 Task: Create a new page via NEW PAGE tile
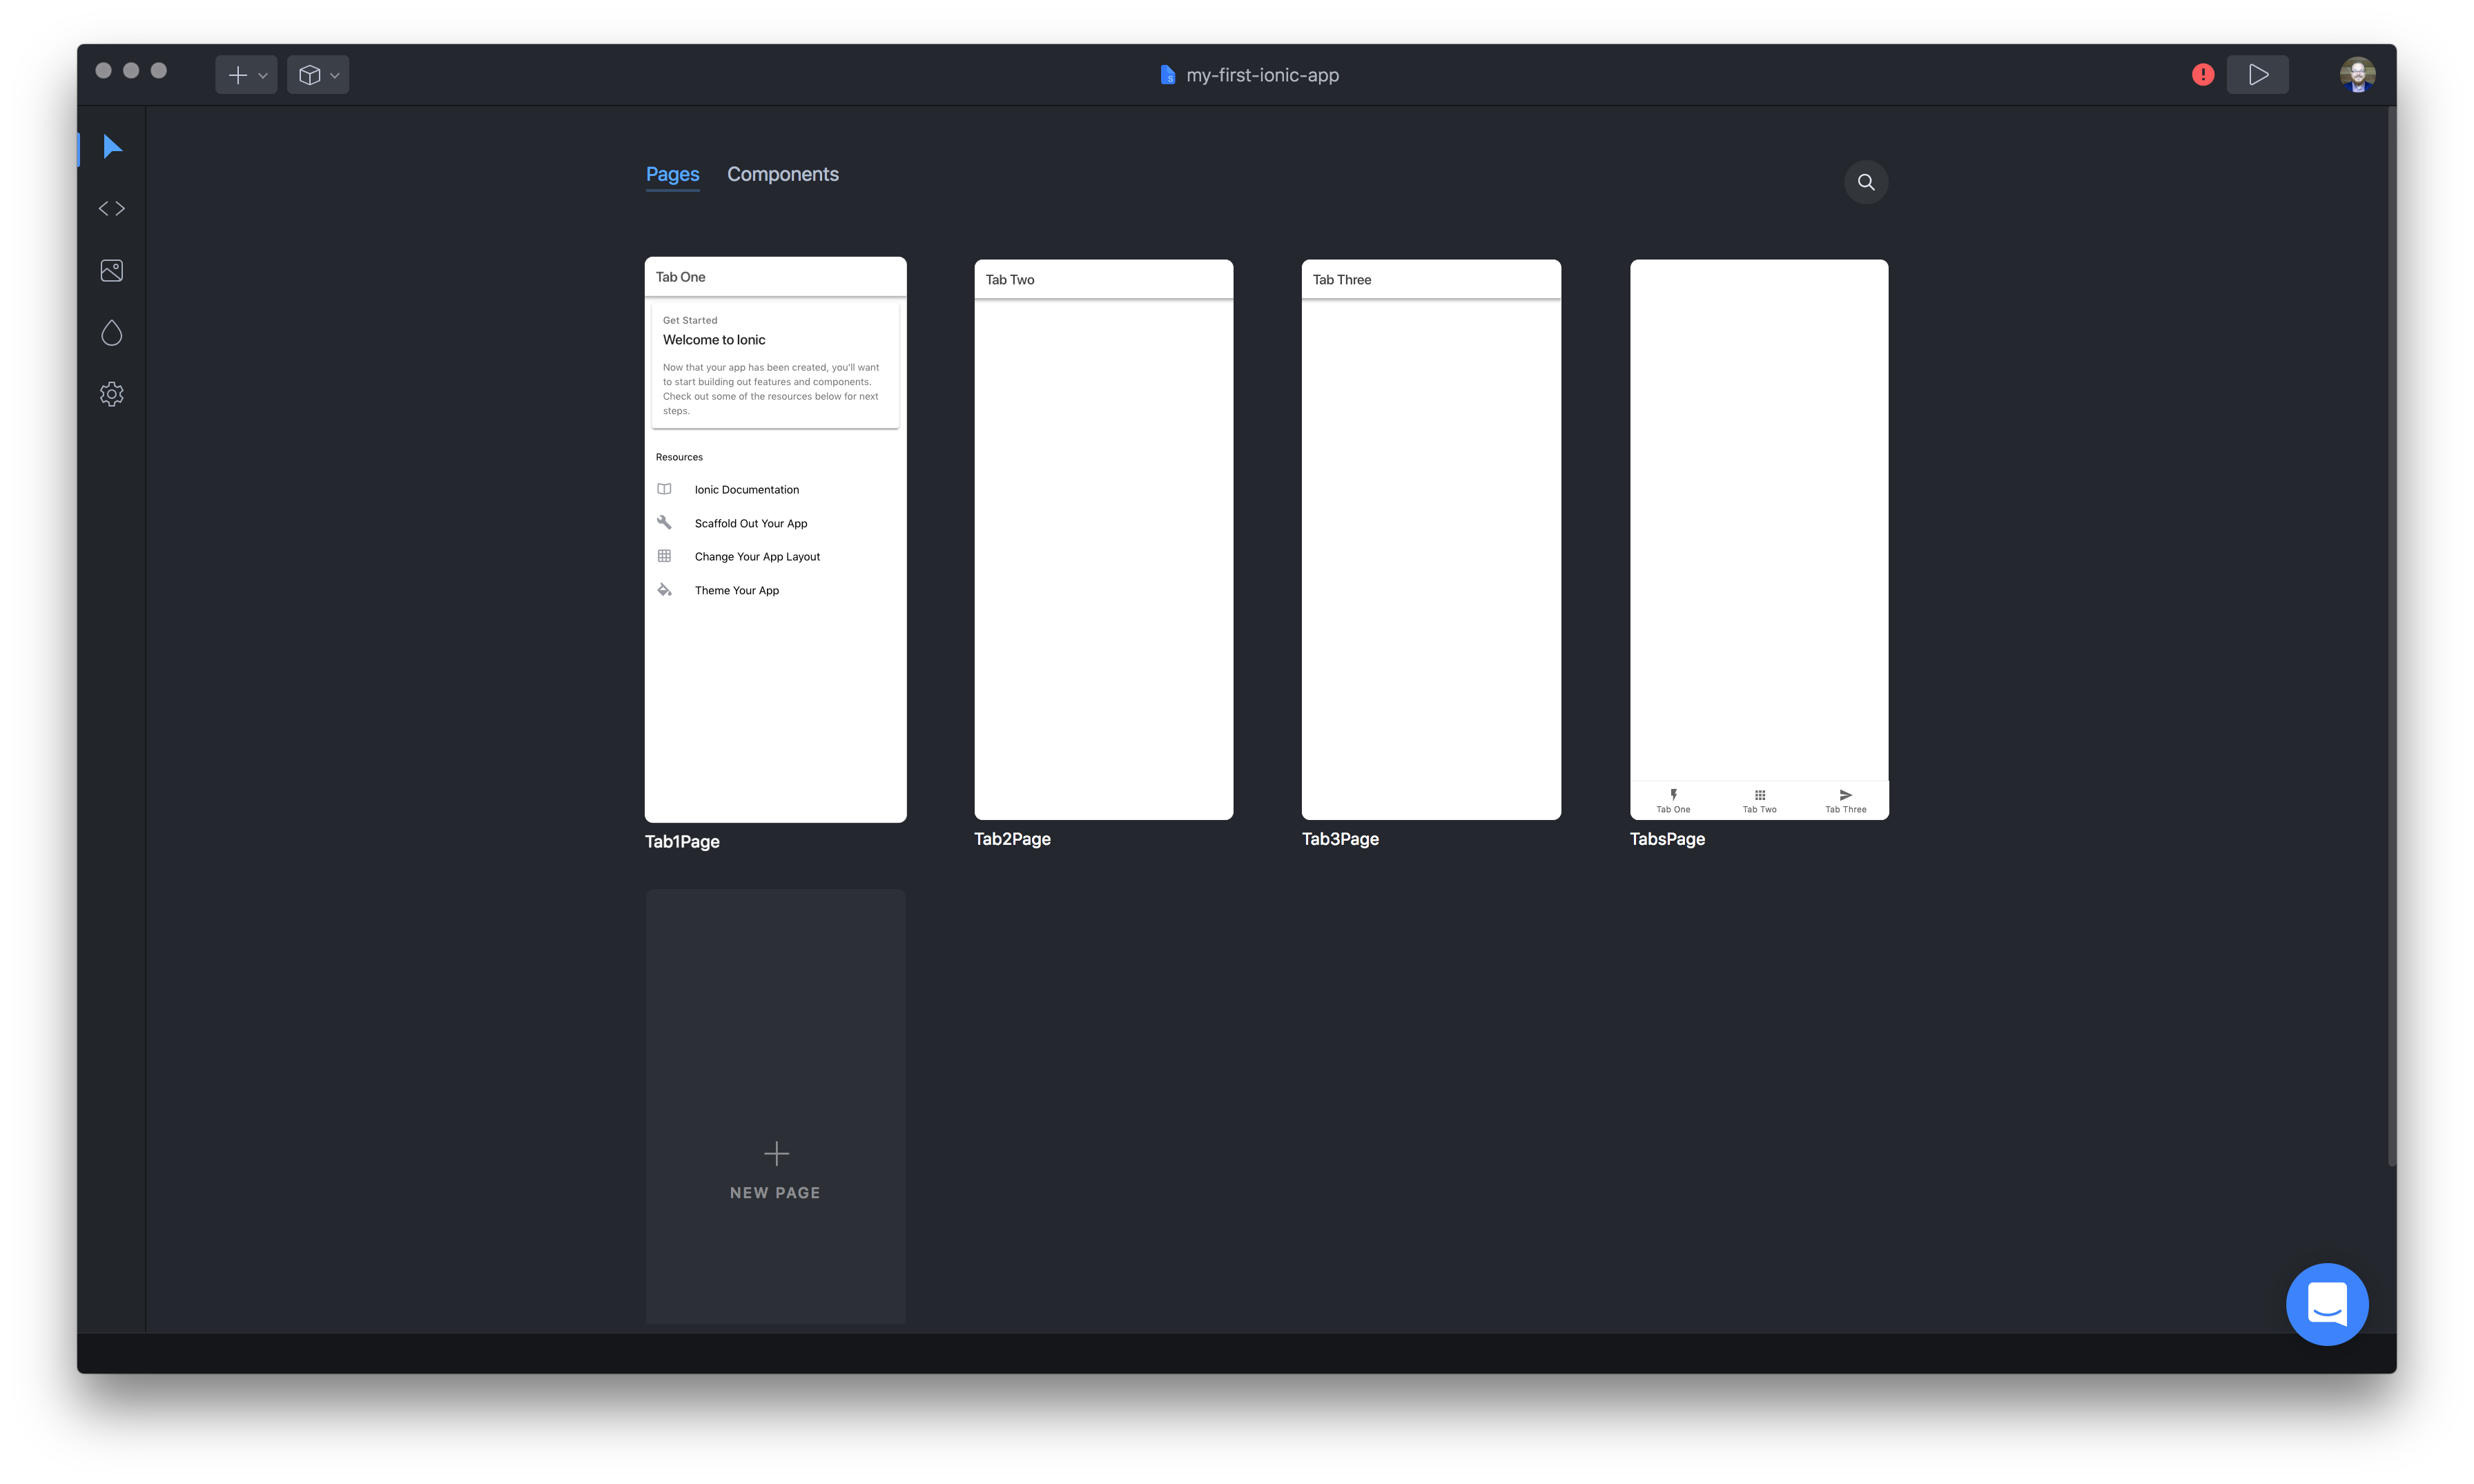(x=775, y=1172)
